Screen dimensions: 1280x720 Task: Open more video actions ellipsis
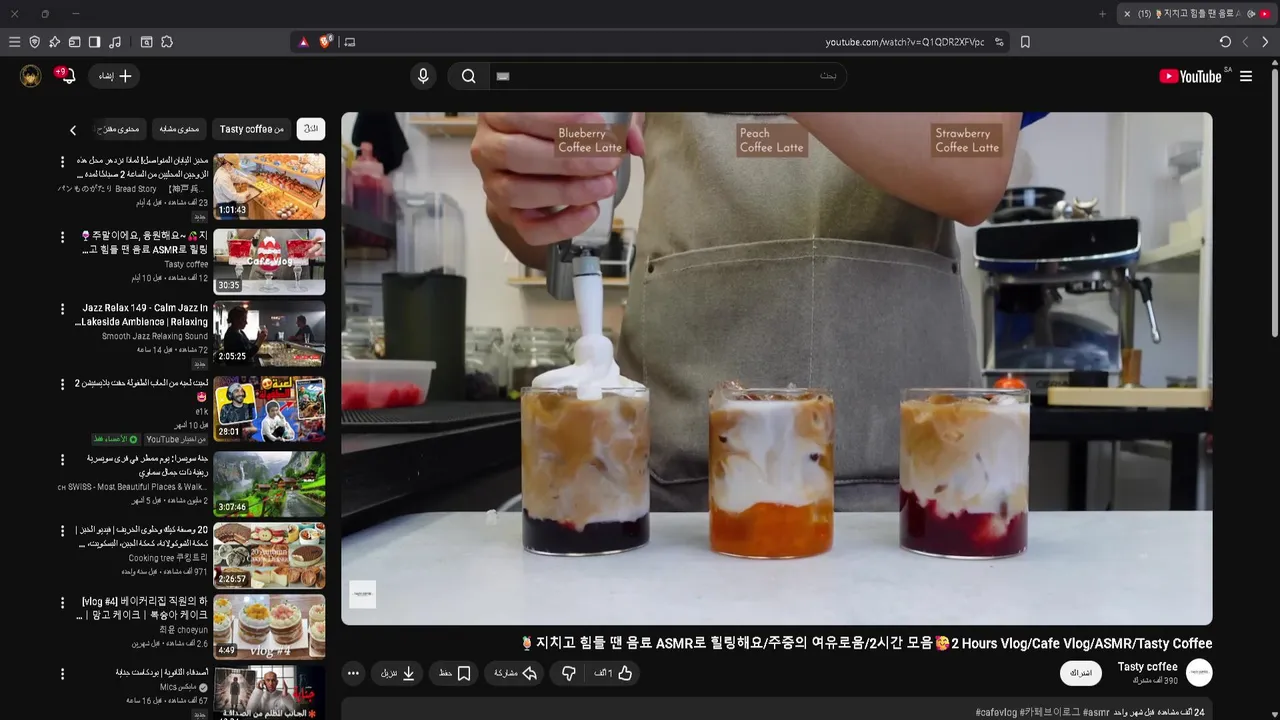click(353, 673)
